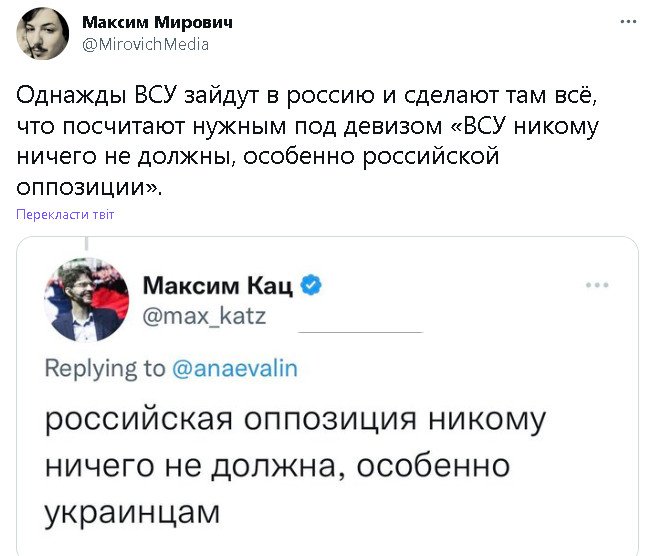650x556 pixels.
Task: Click "девизом" in the main tweet
Action: [412, 127]
